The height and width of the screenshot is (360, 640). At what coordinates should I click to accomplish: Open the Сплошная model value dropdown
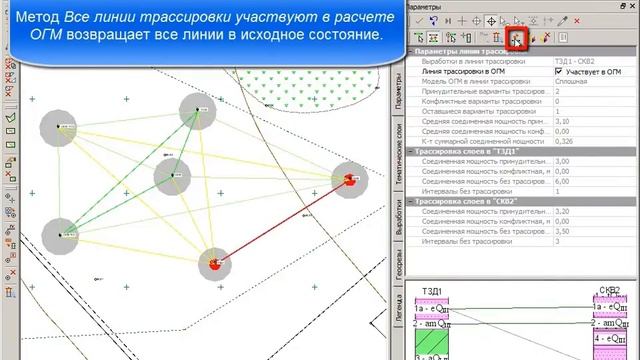[x=594, y=81]
